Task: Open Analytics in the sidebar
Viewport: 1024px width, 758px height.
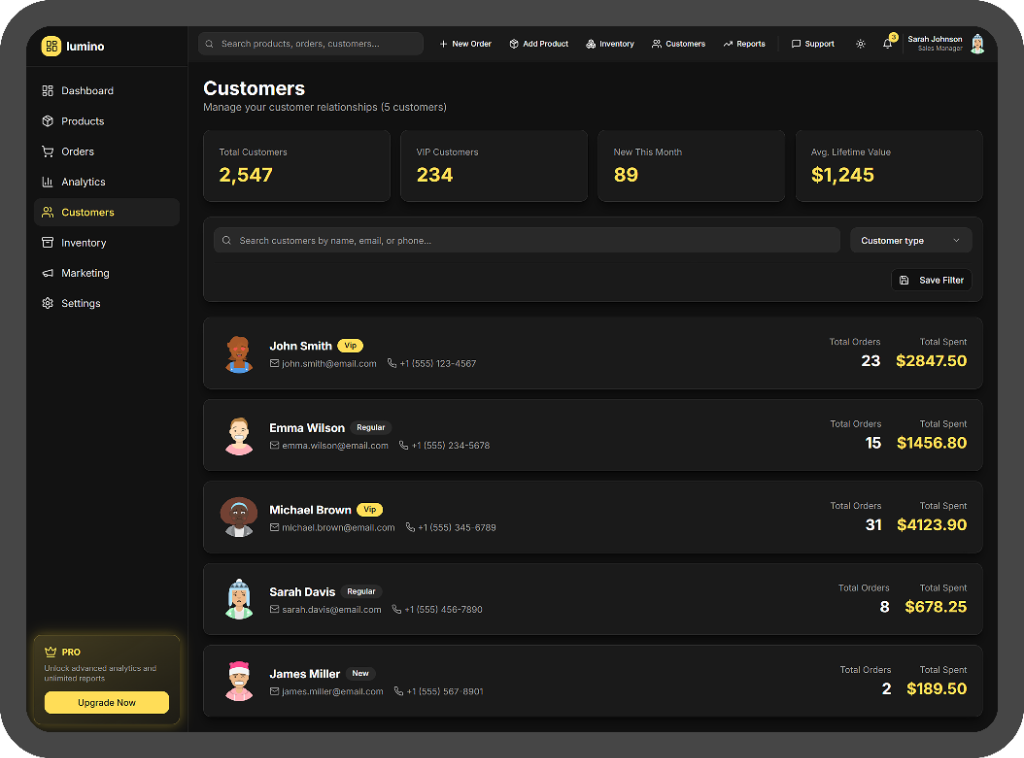Action: pyautogui.click(x=83, y=182)
